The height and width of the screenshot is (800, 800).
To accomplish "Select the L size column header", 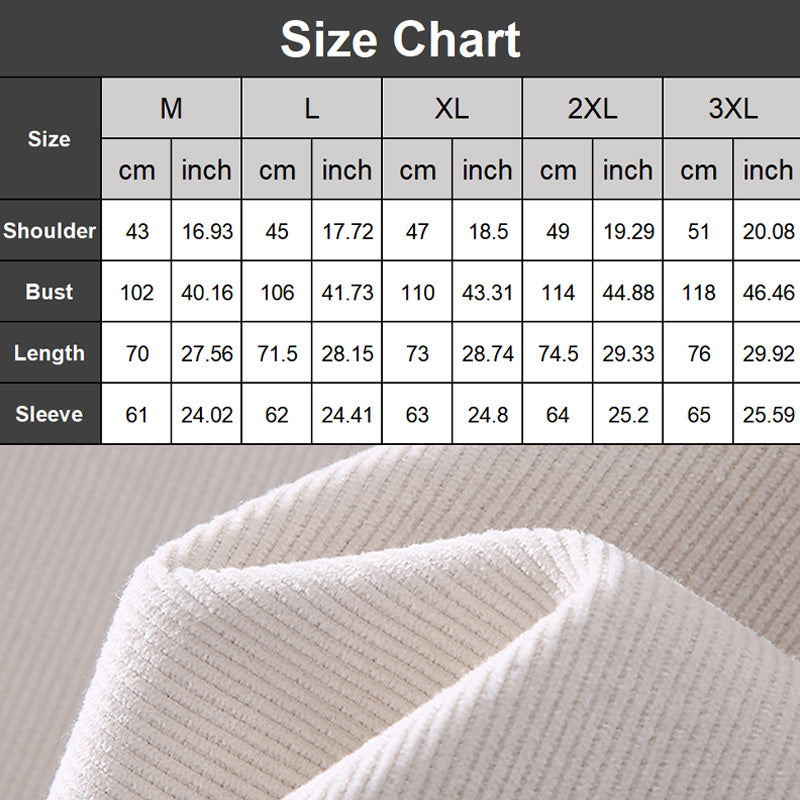I will [312, 108].
